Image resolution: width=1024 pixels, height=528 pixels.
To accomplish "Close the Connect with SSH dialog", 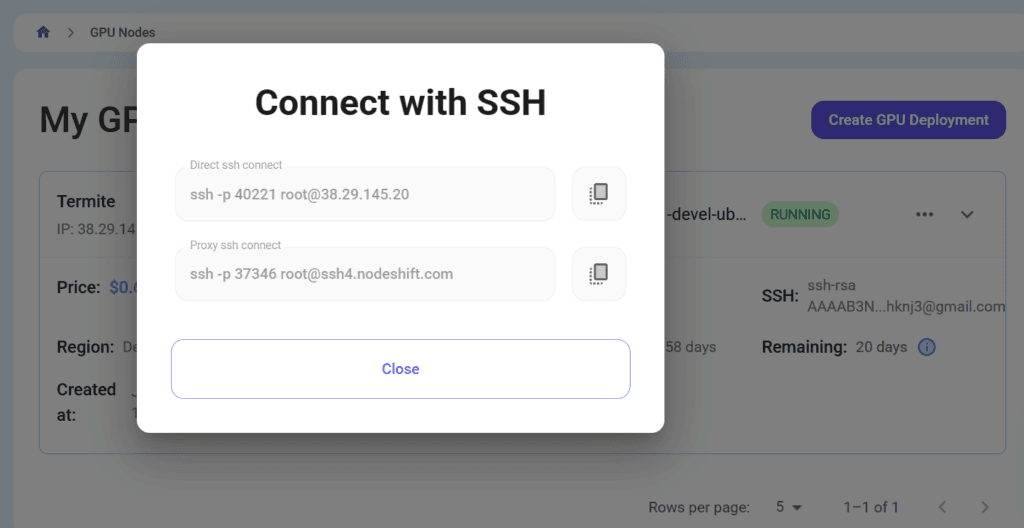I will pyautogui.click(x=400, y=369).
